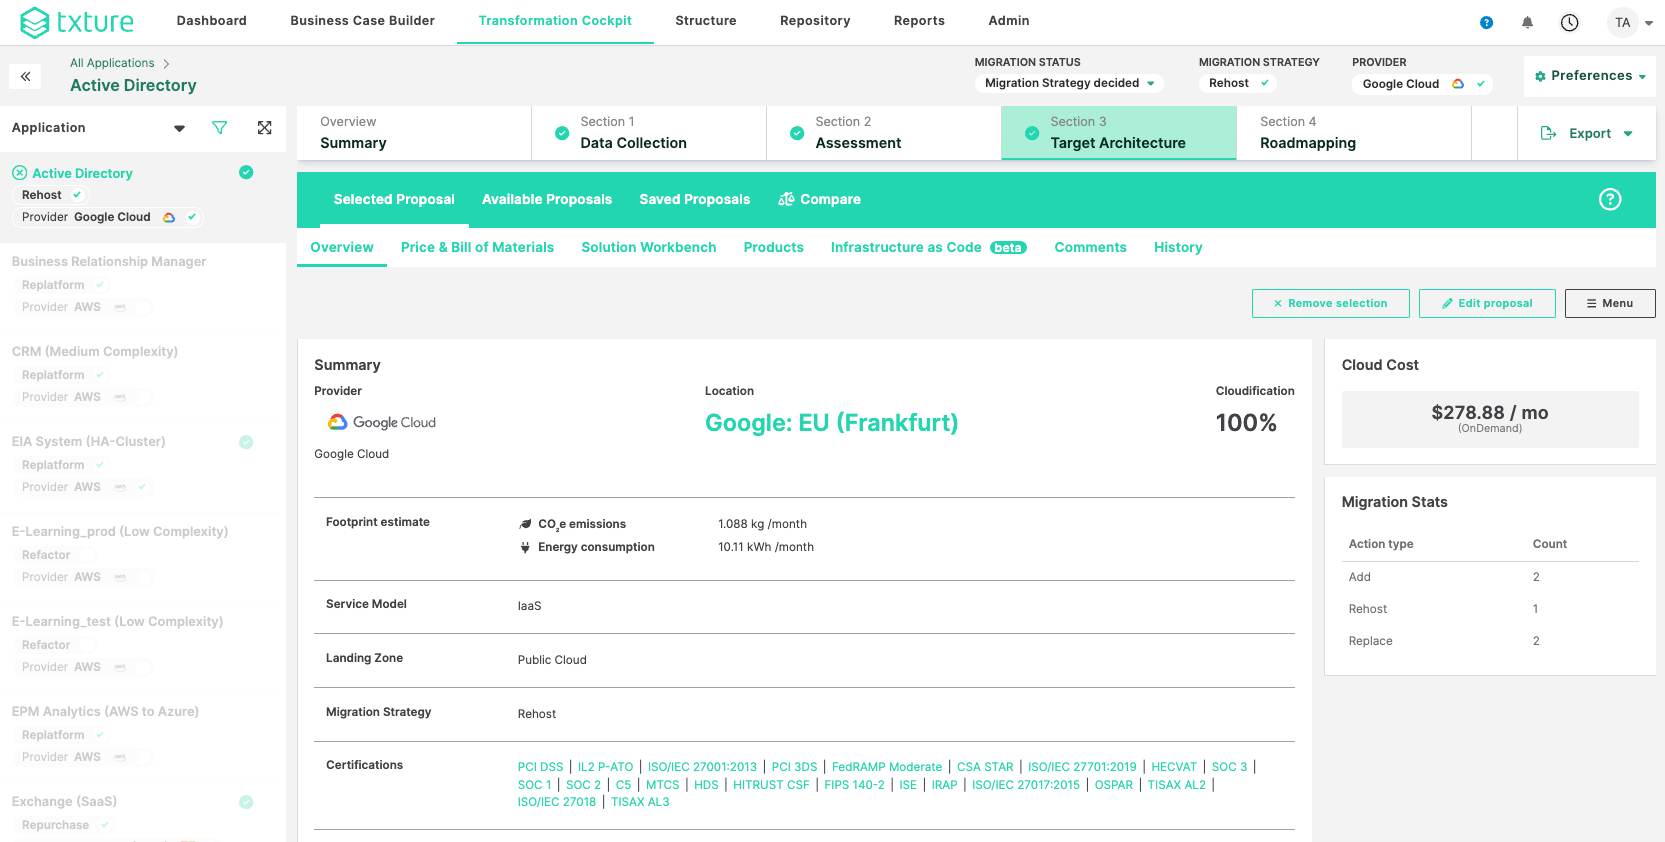Viewport: 1665px width, 842px height.
Task: Click the txture logo
Action: (x=77, y=21)
